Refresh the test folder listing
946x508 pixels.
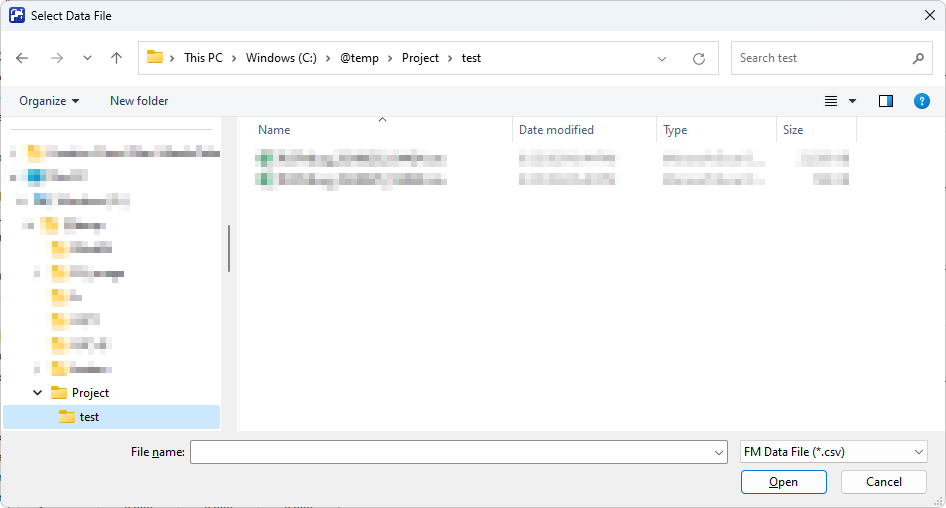tap(699, 58)
